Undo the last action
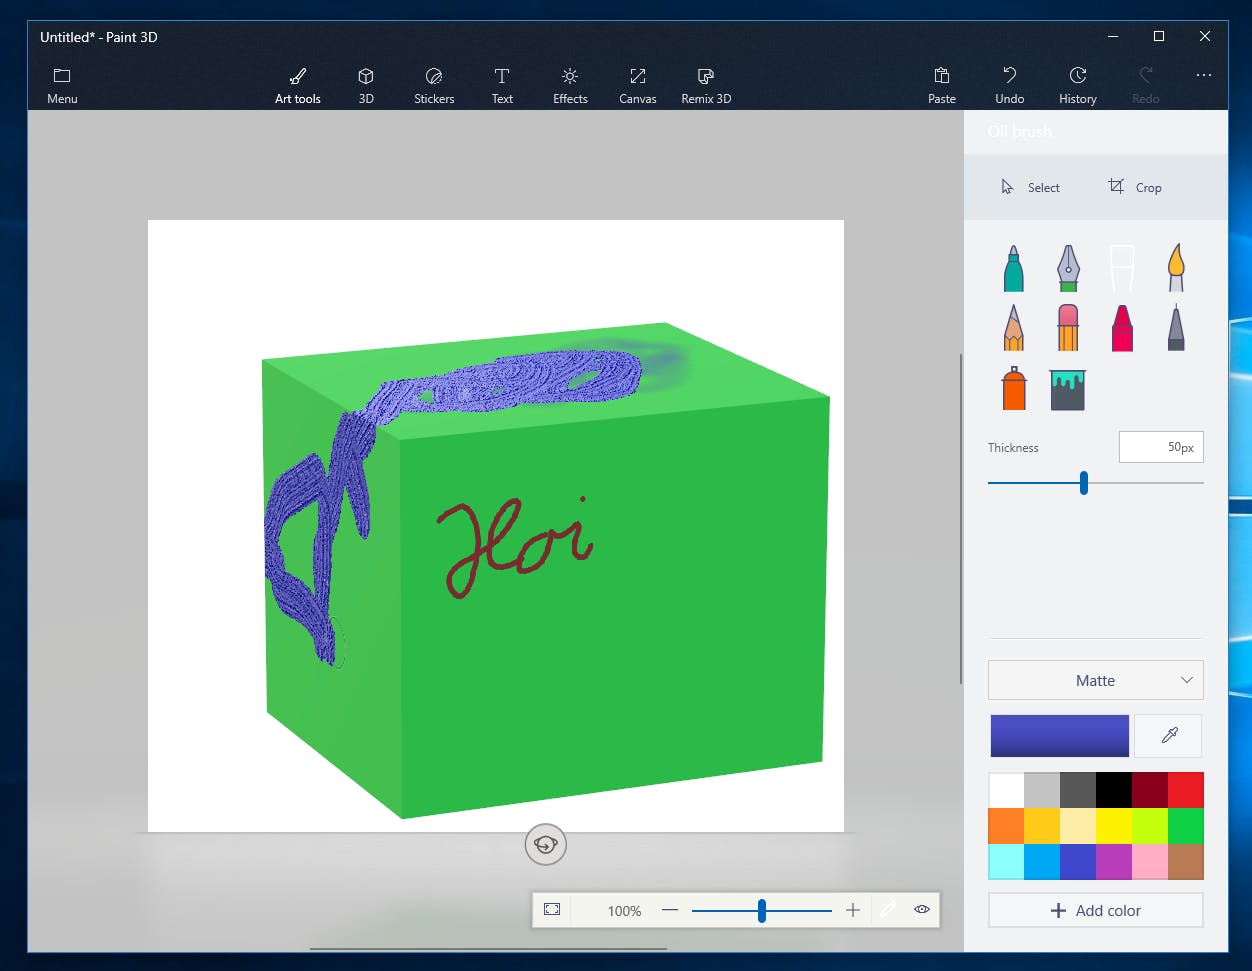The height and width of the screenshot is (971, 1252). 1009,84
